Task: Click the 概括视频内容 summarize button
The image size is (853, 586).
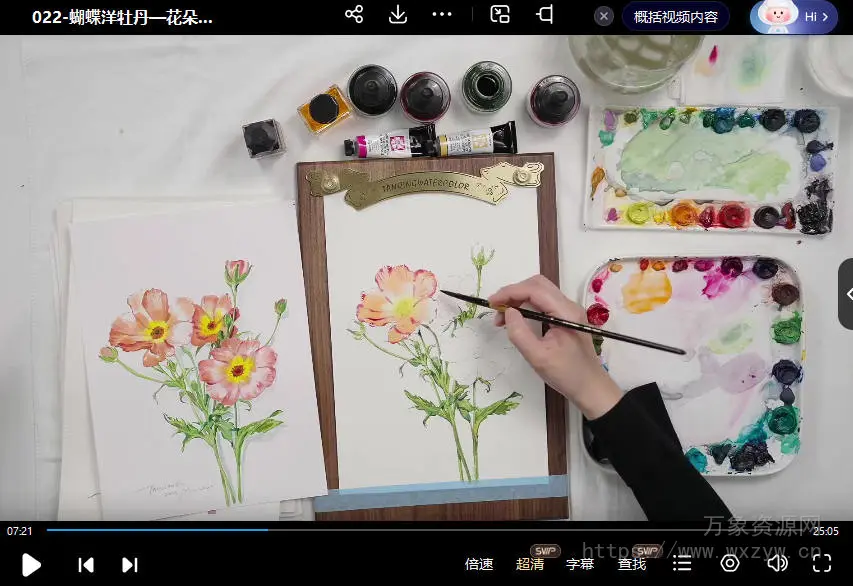Action: pos(676,17)
